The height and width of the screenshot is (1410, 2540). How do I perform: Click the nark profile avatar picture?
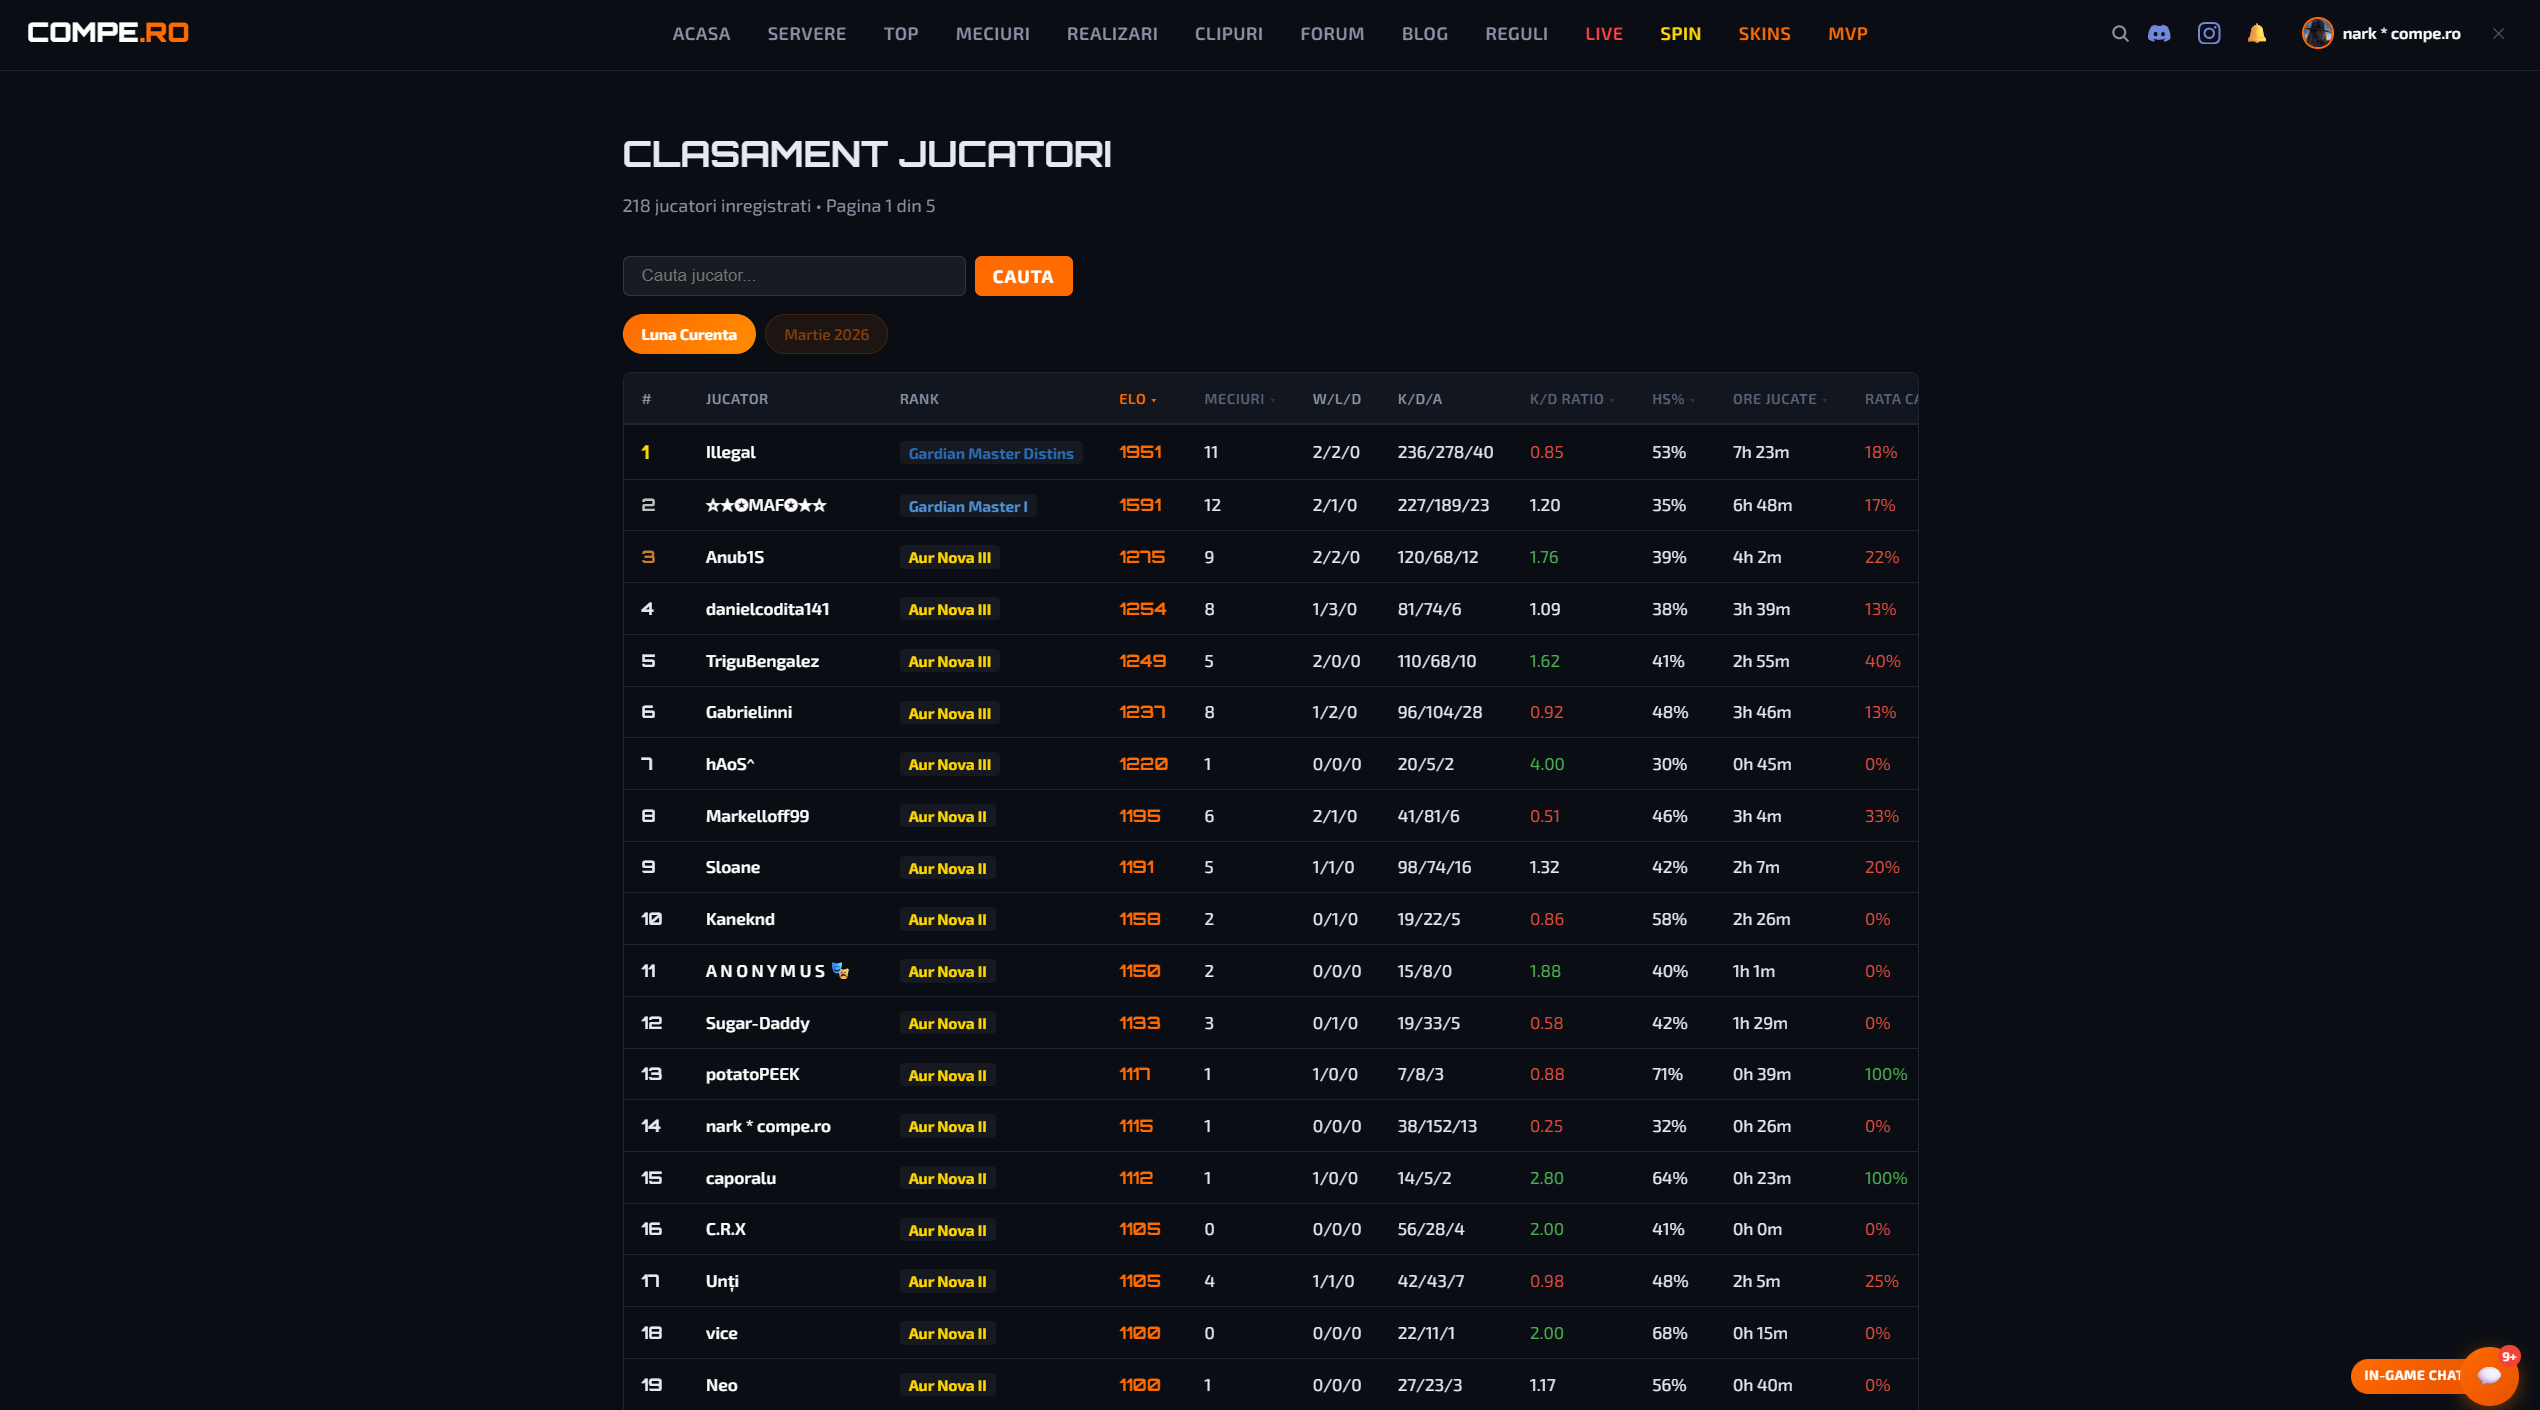coord(2318,33)
